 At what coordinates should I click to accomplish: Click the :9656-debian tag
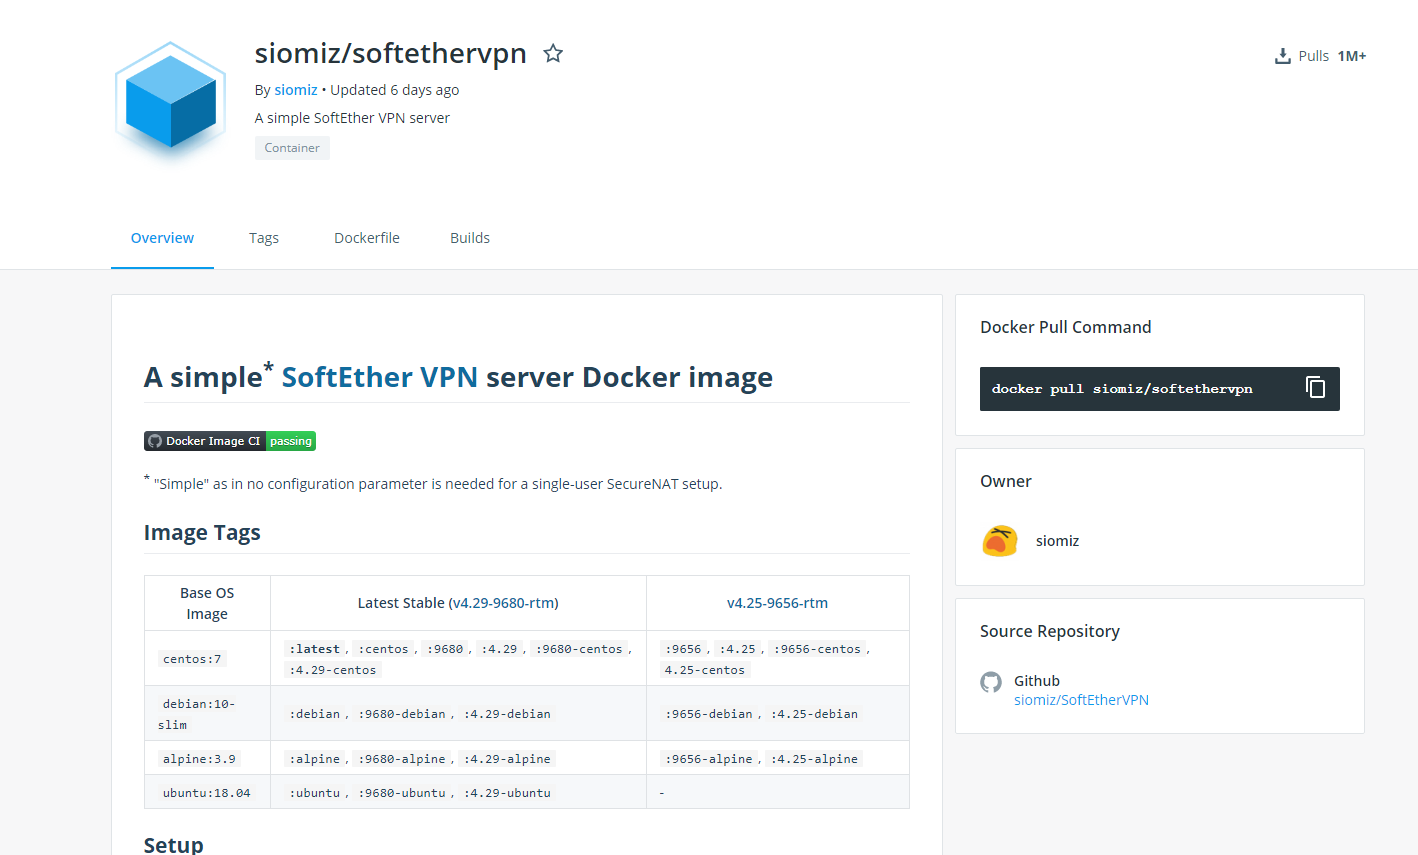tap(709, 714)
